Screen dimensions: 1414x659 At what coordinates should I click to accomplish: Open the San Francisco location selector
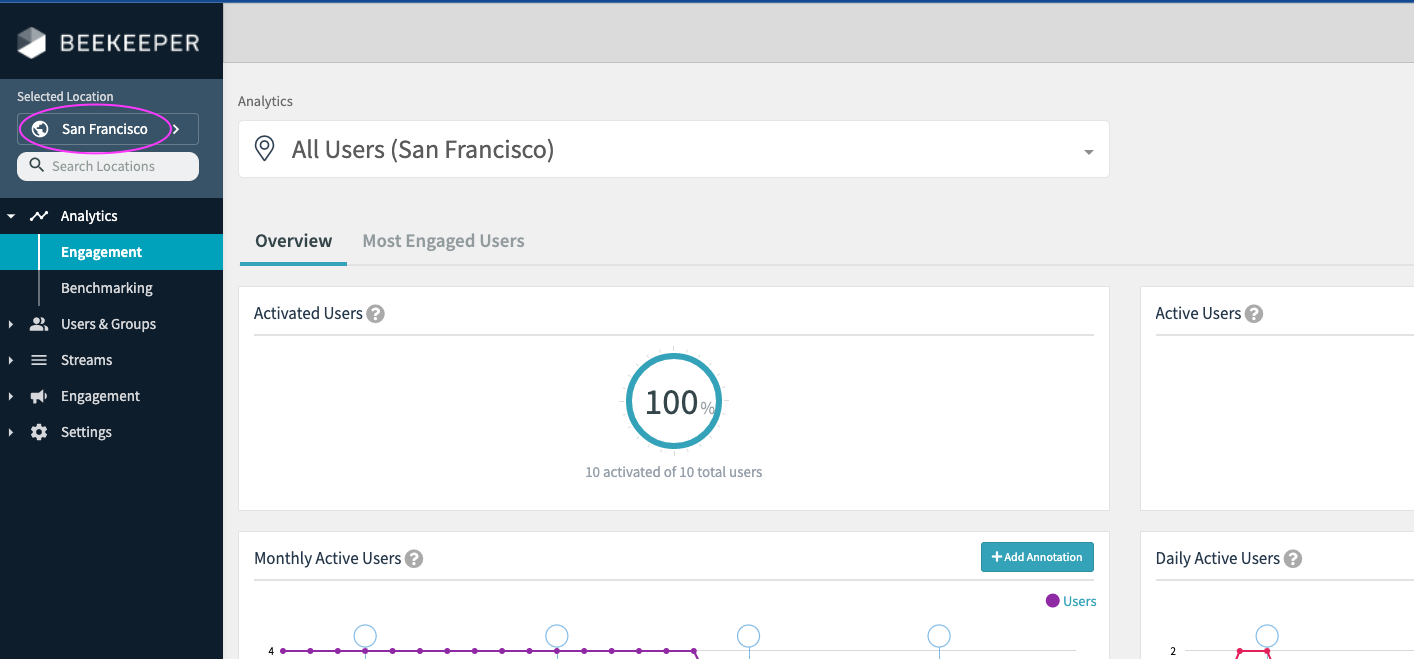pyautogui.click(x=108, y=129)
